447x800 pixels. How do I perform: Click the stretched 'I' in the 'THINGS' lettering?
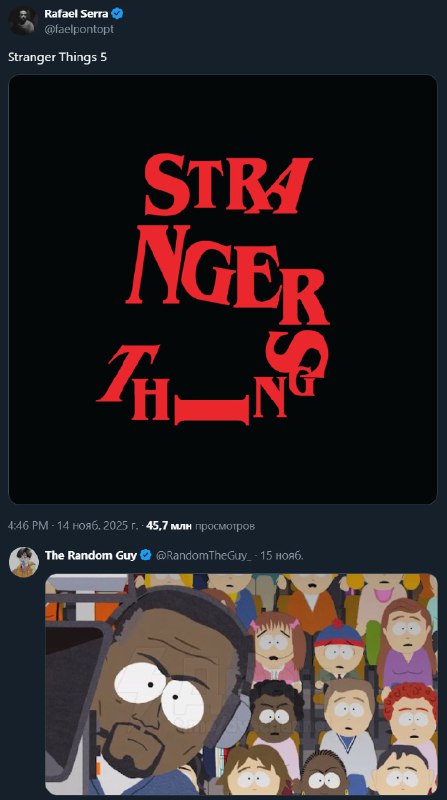tap(211, 411)
